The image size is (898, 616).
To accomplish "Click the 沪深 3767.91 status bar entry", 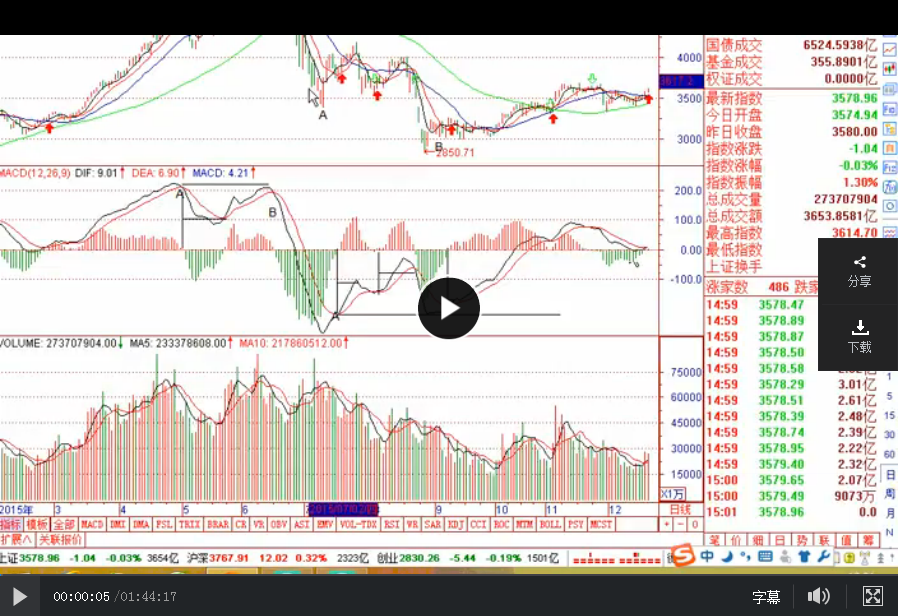I will point(218,558).
